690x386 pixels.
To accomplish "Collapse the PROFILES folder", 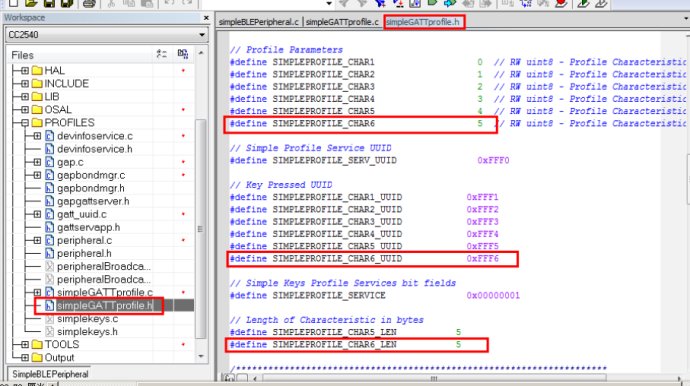I will click(25, 122).
